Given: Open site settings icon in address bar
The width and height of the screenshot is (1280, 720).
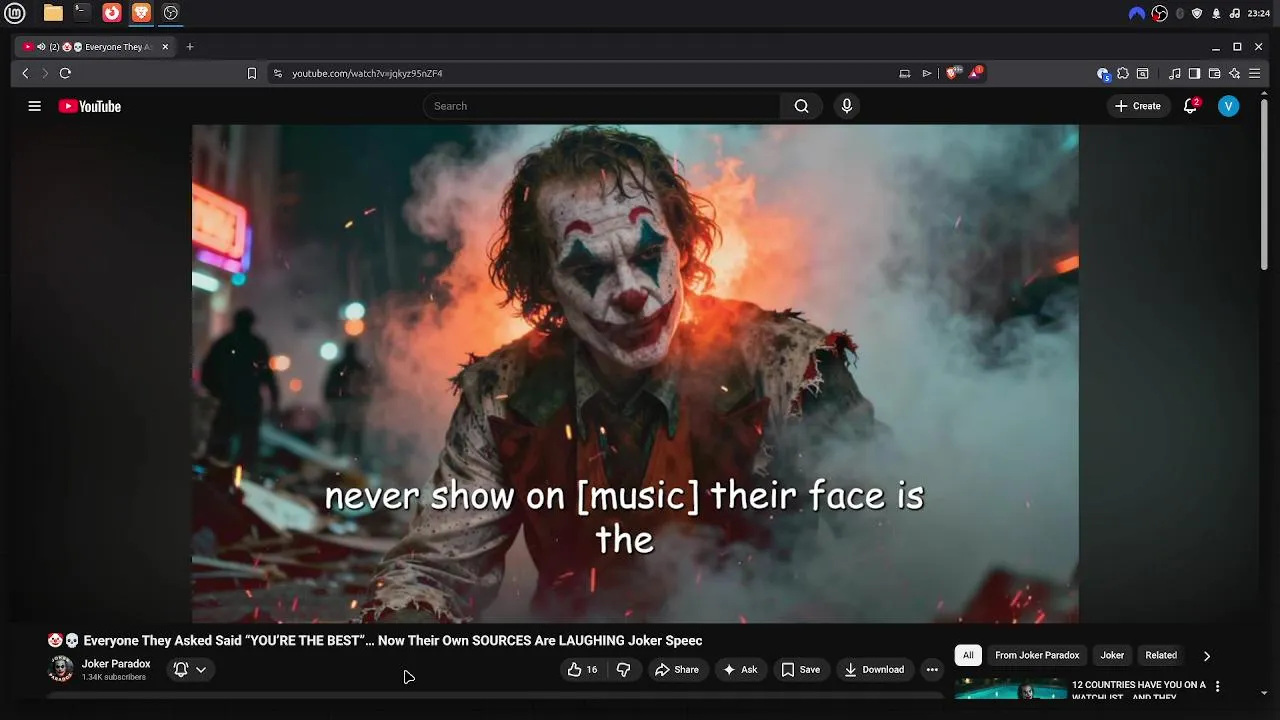Looking at the screenshot, I should tap(278, 73).
